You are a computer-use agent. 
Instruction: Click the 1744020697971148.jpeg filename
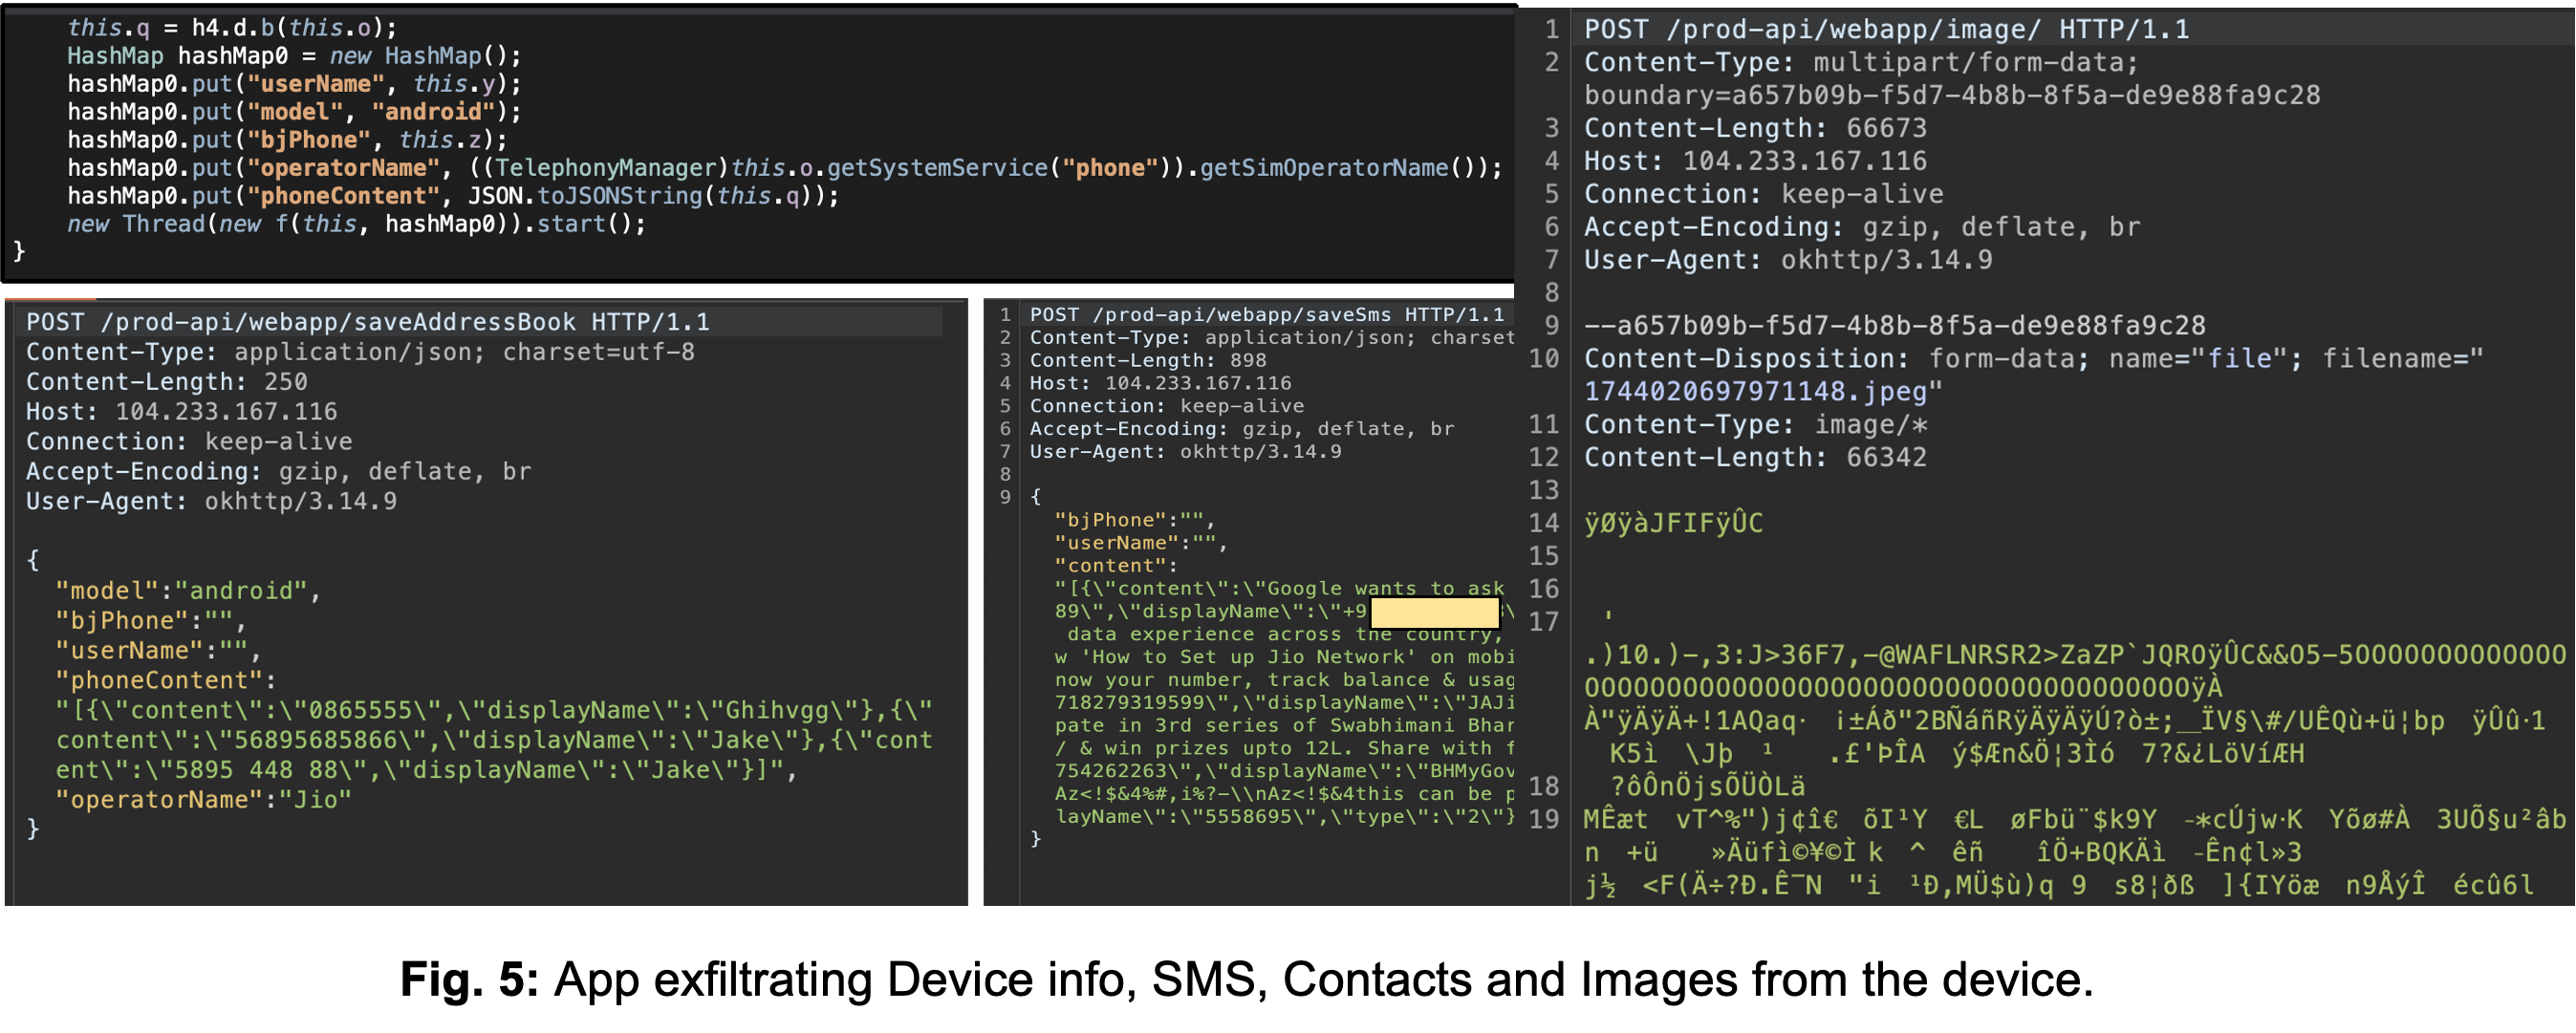pyautogui.click(x=1755, y=391)
